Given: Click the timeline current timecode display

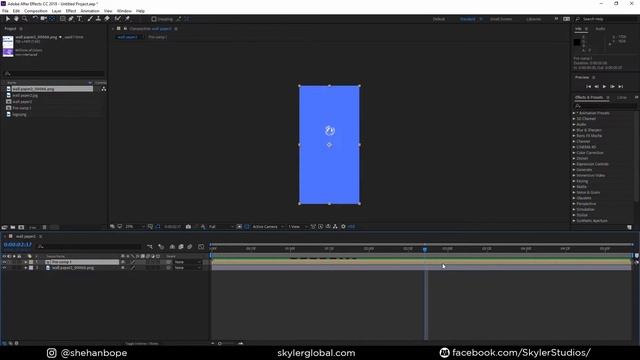Looking at the screenshot, I should [18, 244].
